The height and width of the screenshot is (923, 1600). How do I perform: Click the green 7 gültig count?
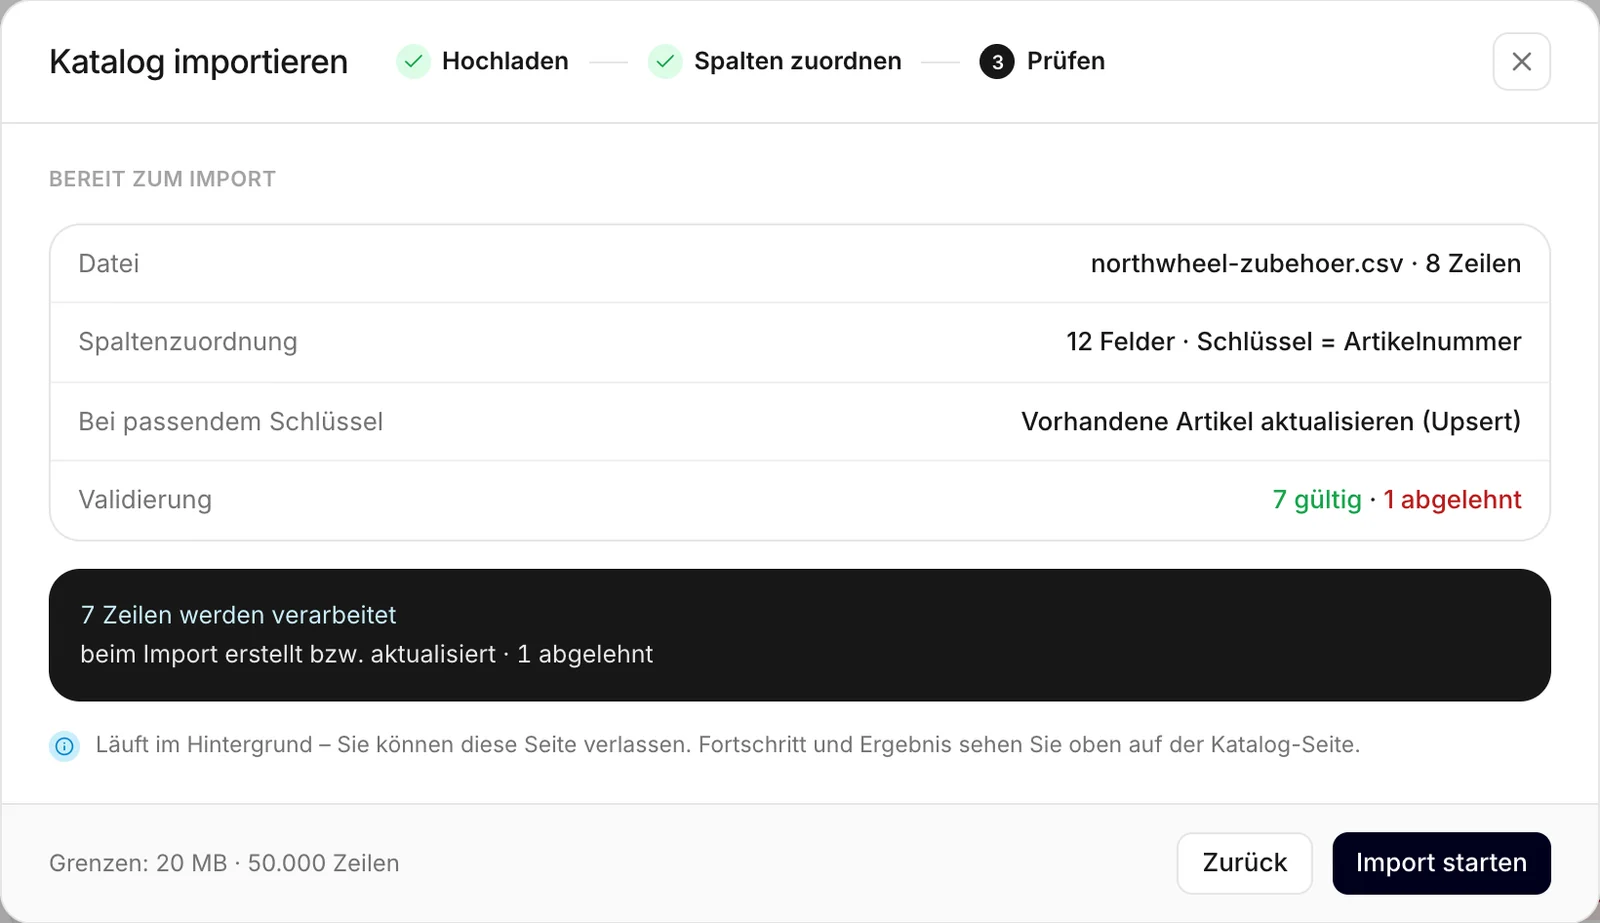(1317, 500)
